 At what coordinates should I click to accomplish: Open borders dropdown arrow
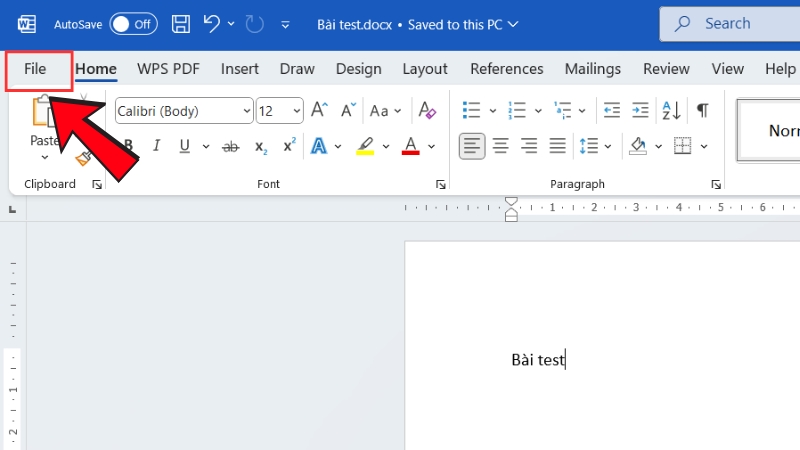704,146
